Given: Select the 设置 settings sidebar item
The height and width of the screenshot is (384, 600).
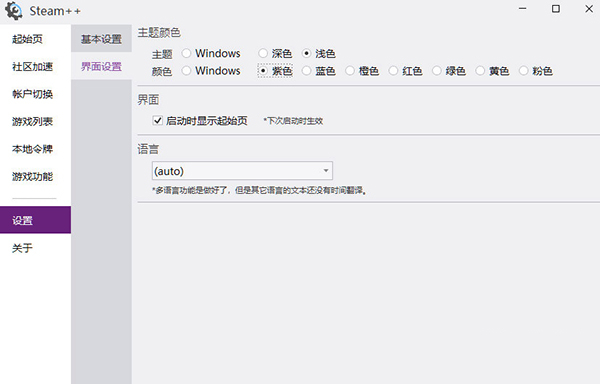Looking at the screenshot, I should (x=35, y=220).
